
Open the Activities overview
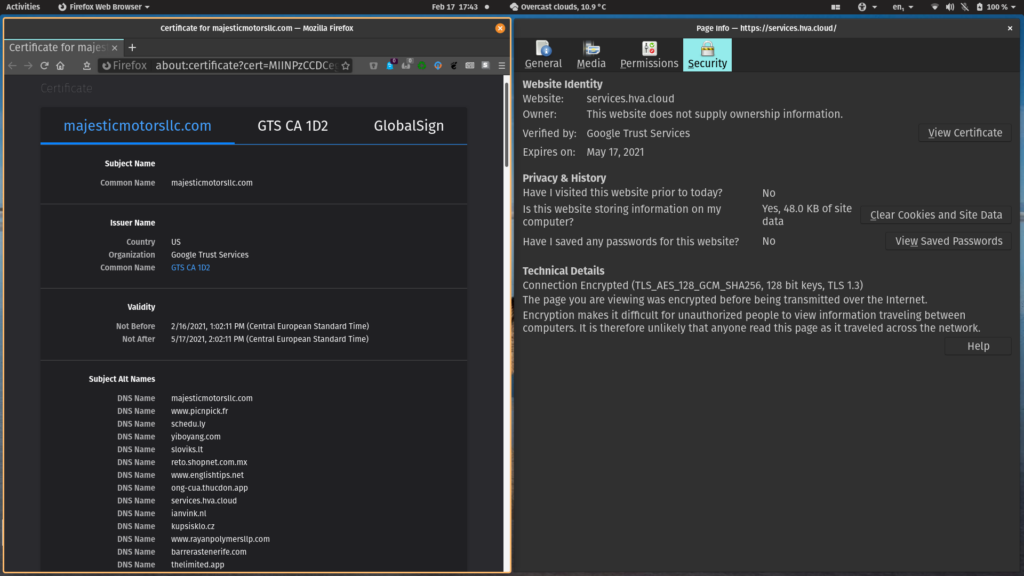click(x=23, y=7)
